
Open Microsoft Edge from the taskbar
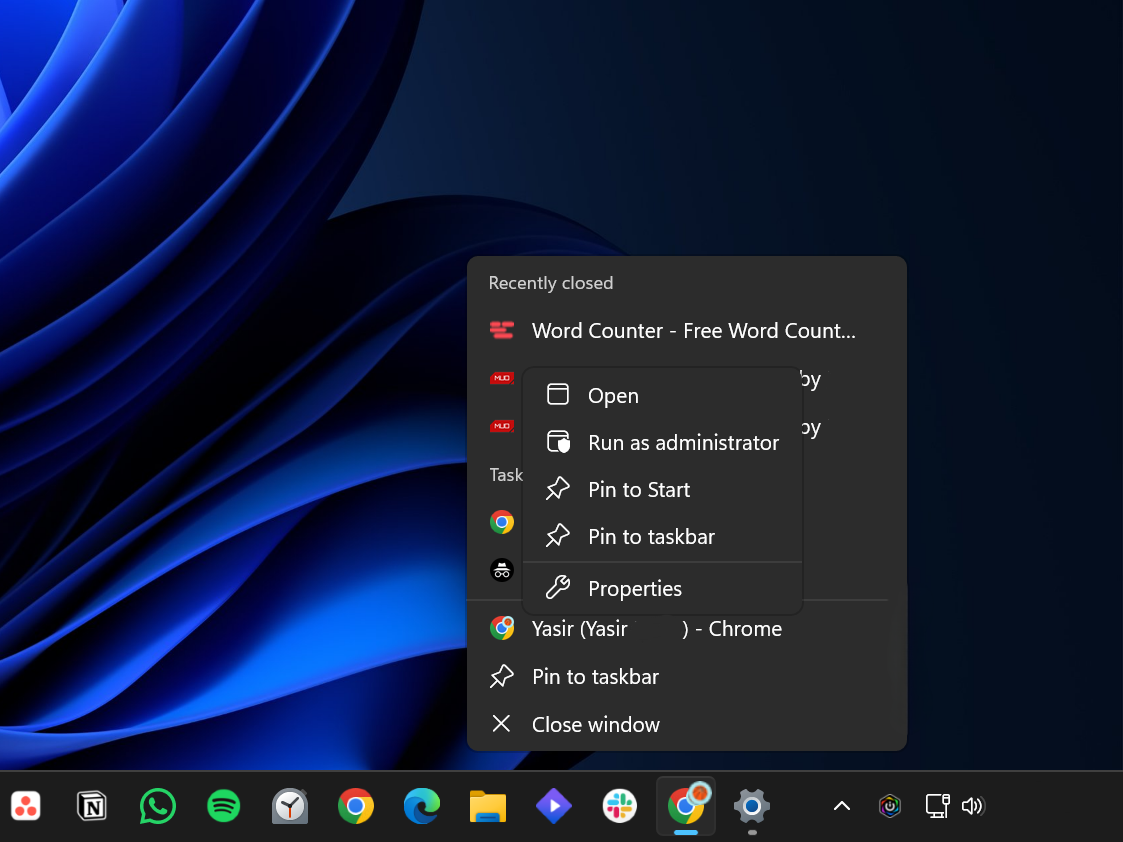[x=422, y=805]
